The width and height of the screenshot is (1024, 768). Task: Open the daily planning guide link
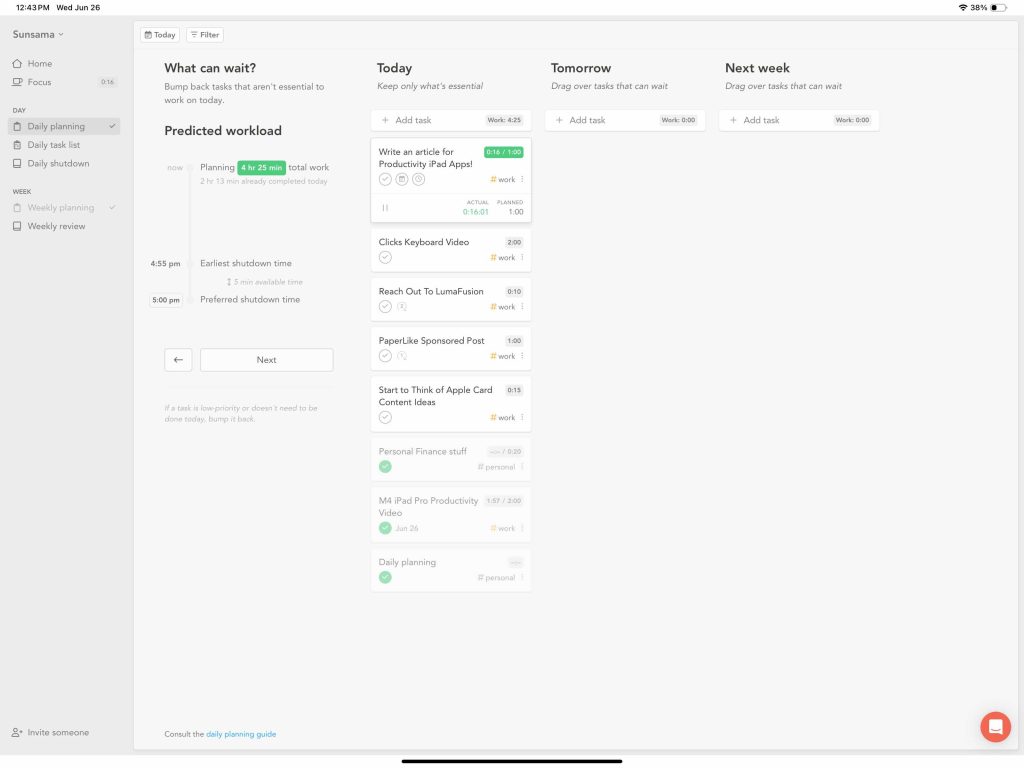pyautogui.click(x=241, y=734)
